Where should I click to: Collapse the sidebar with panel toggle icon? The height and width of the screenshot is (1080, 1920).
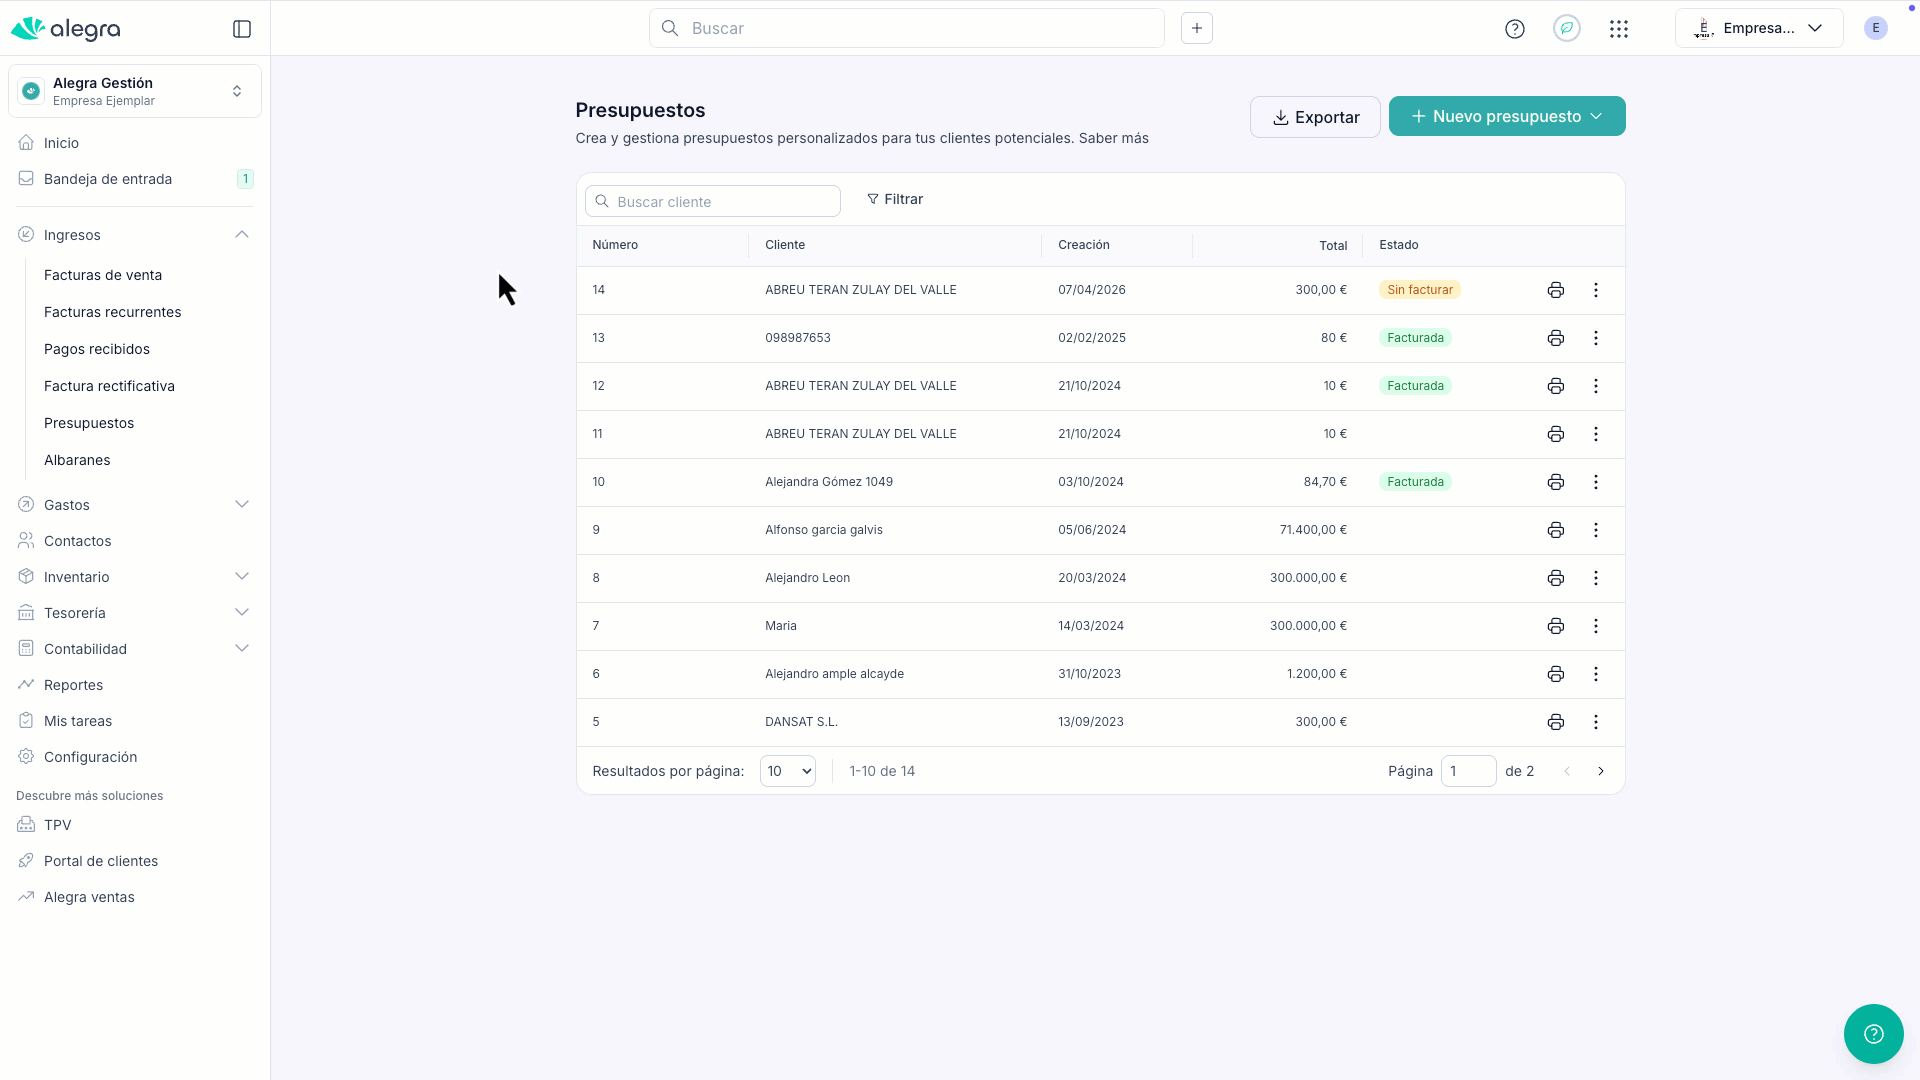coord(242,29)
